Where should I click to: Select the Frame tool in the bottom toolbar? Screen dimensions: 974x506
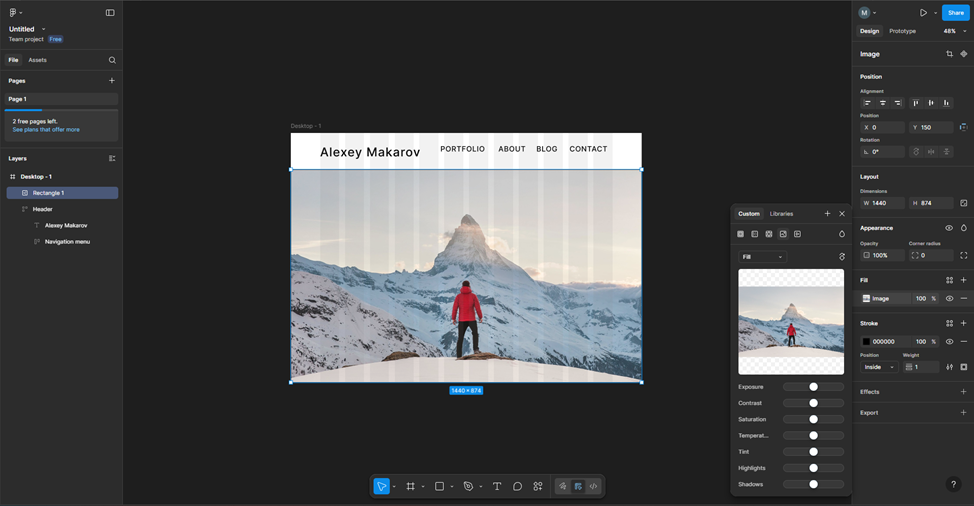pos(410,486)
